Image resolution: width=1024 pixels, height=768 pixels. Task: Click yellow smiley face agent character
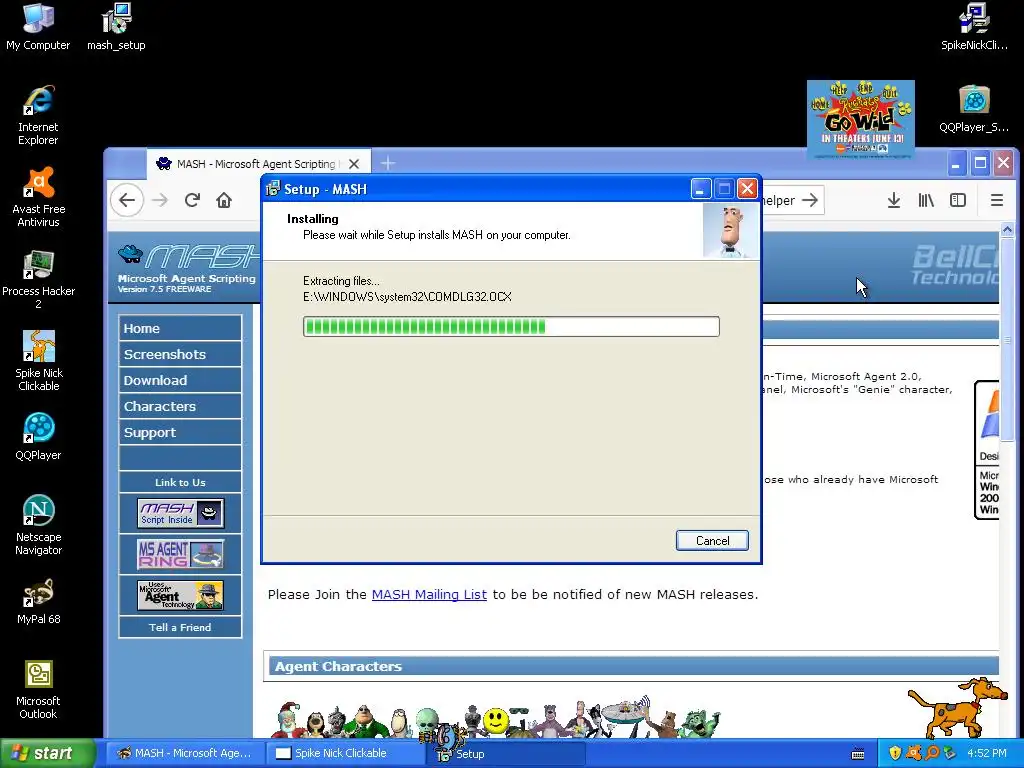pos(496,720)
